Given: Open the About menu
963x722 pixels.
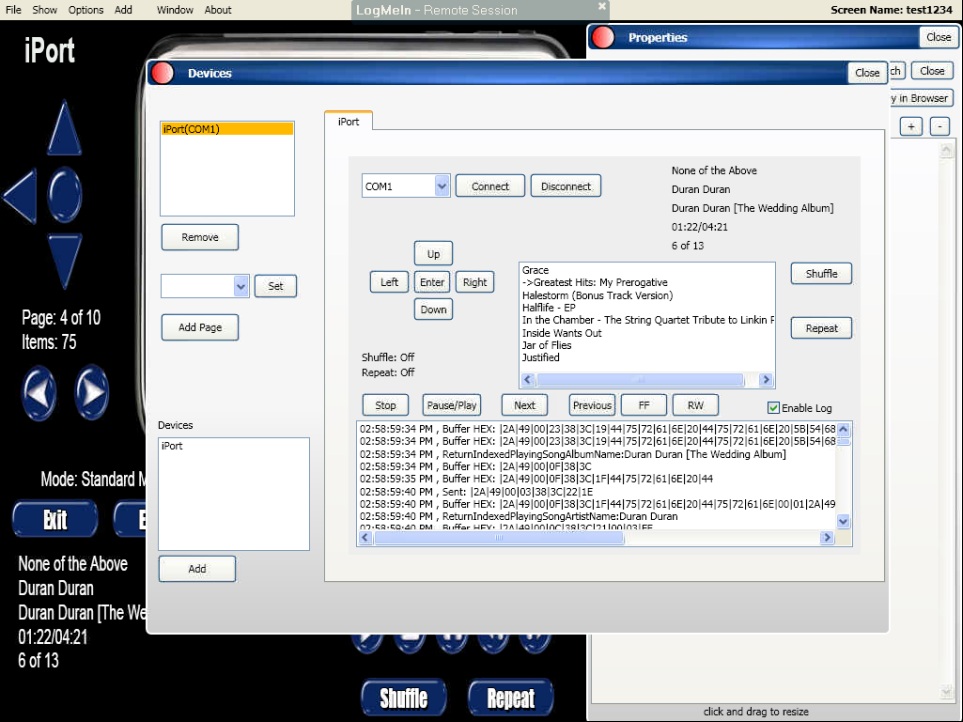Looking at the screenshot, I should pyautogui.click(x=217, y=10).
